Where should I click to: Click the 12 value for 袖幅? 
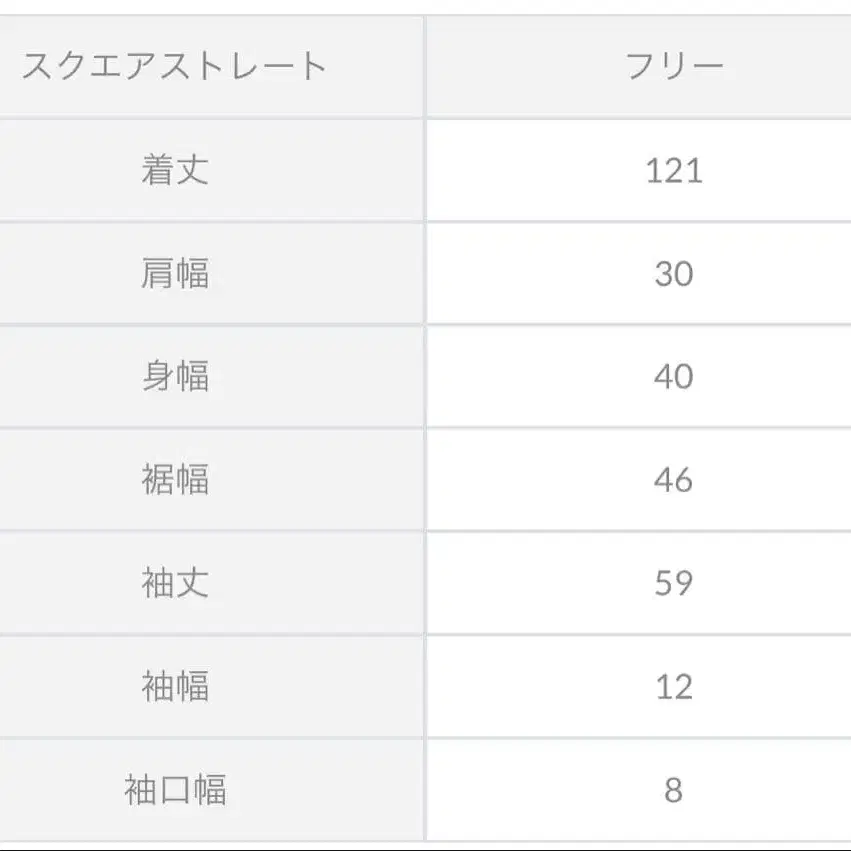pyautogui.click(x=673, y=687)
